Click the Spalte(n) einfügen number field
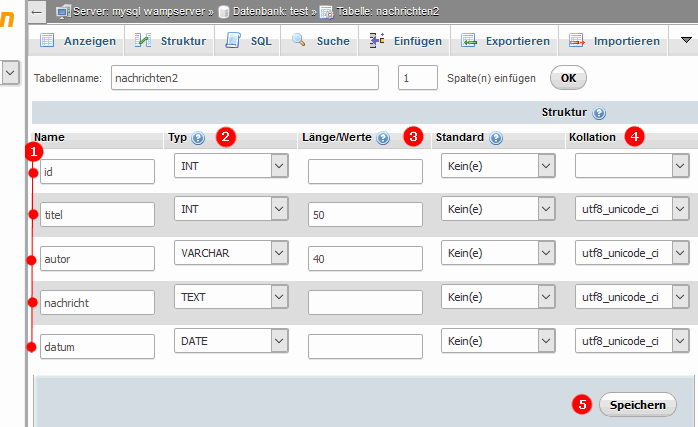Viewport: 698px width, 427px height. (418, 78)
